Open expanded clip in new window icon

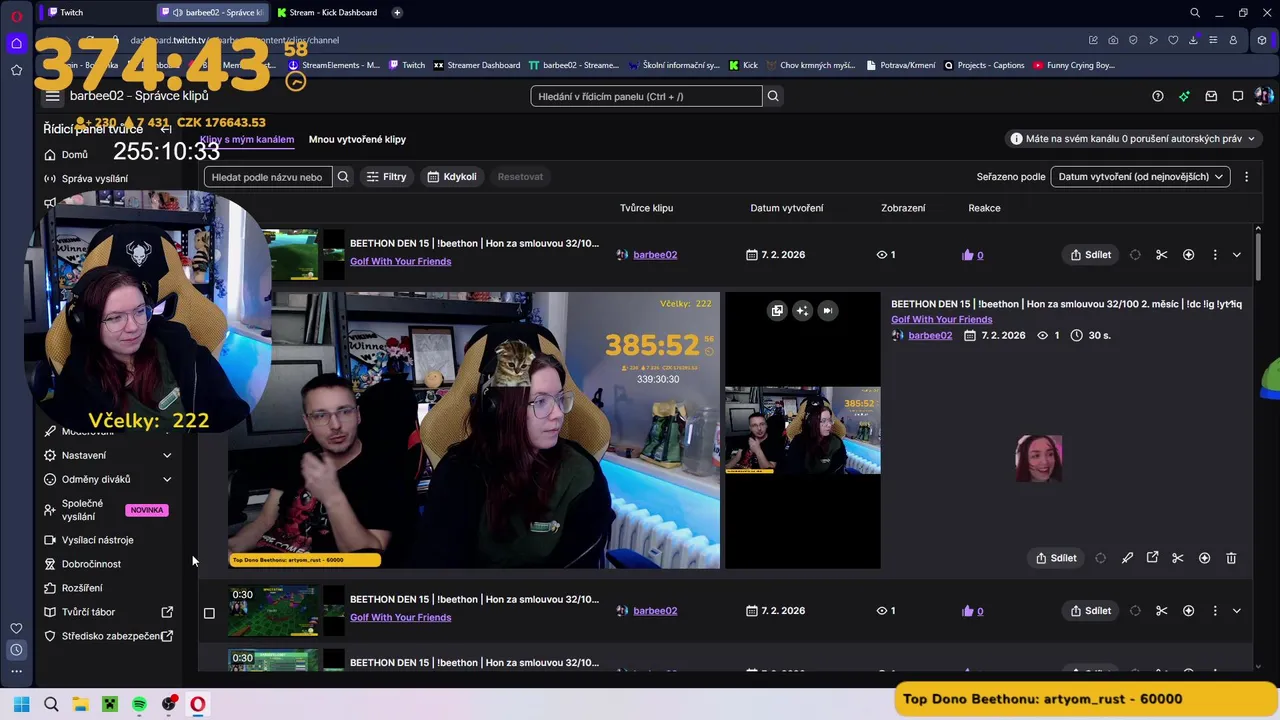1152,558
